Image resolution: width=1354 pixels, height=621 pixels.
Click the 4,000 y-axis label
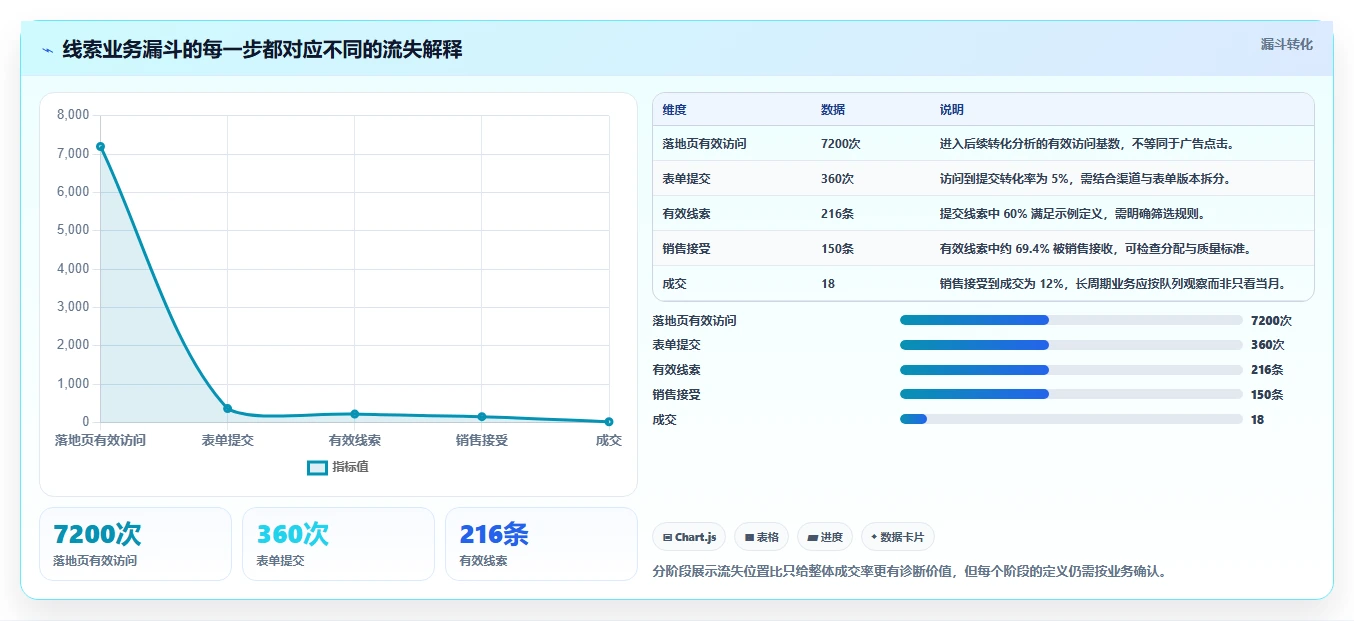(74, 269)
